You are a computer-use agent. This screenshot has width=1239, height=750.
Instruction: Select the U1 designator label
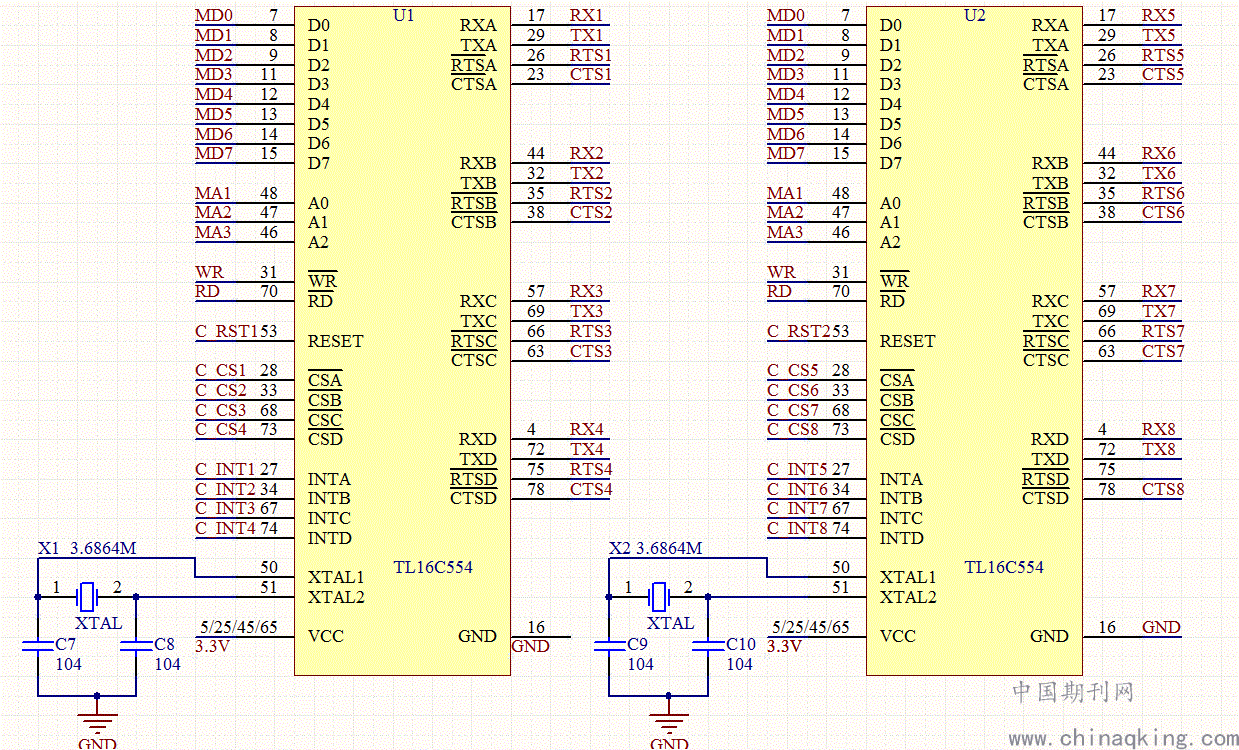click(x=403, y=15)
